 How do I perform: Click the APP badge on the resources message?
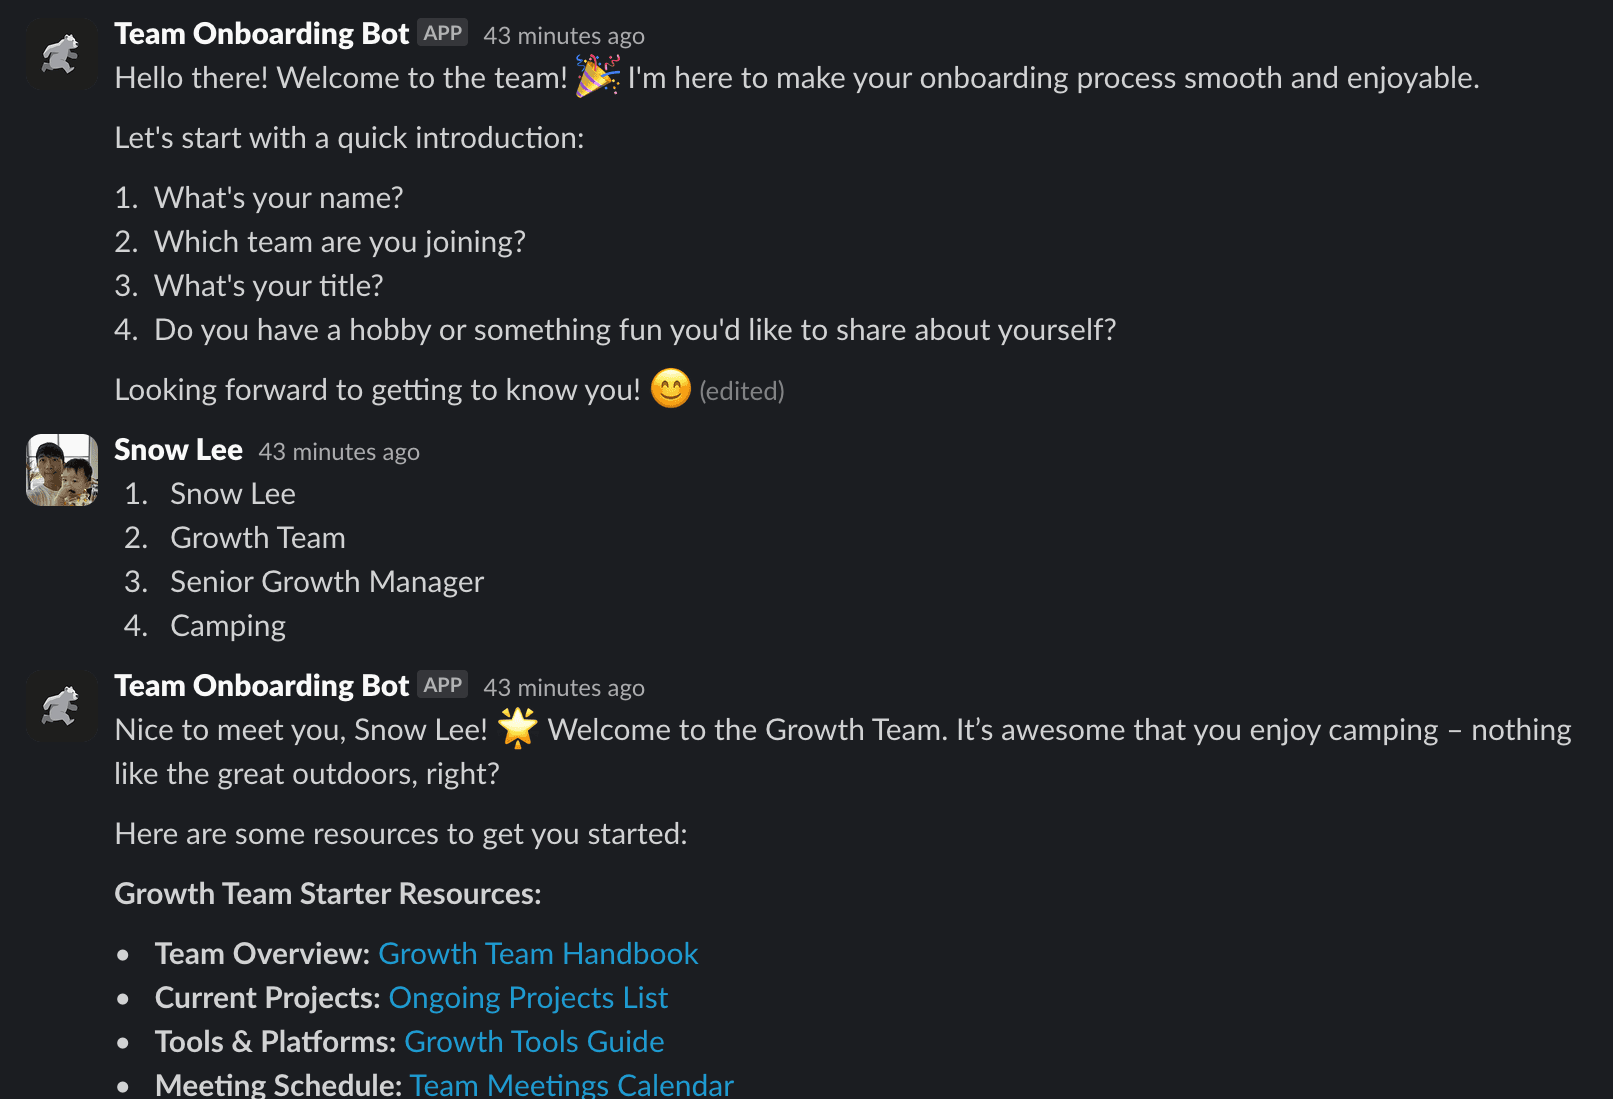coord(442,685)
